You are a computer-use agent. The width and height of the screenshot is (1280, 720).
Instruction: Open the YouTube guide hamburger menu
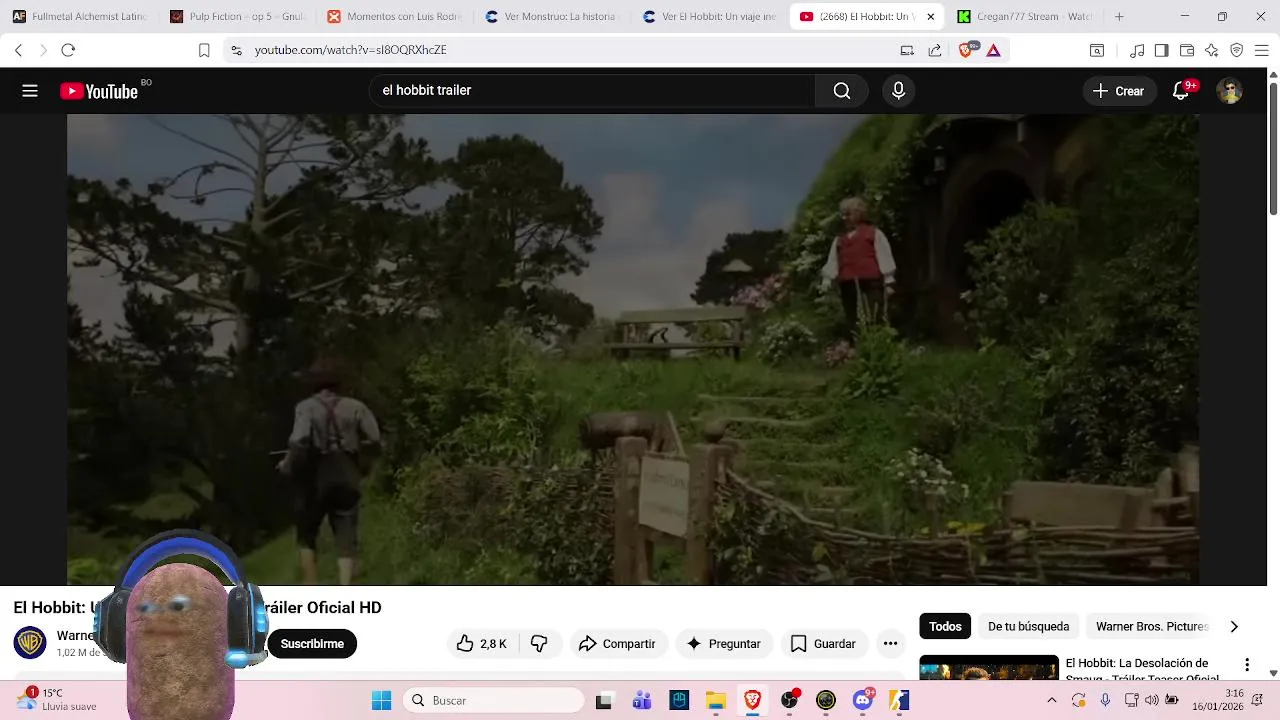click(30, 91)
